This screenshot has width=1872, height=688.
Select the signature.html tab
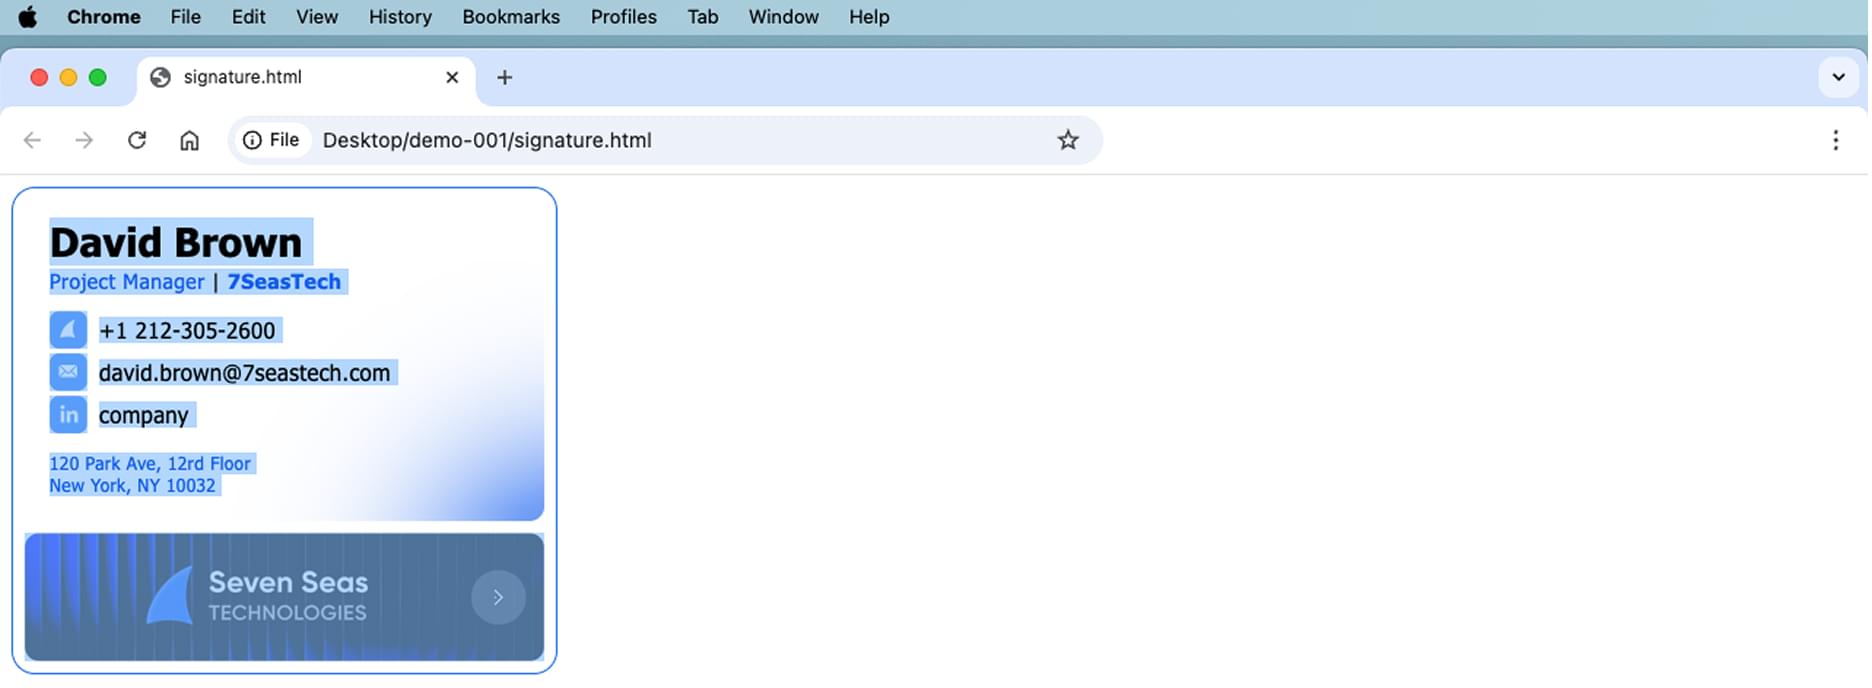305,77
